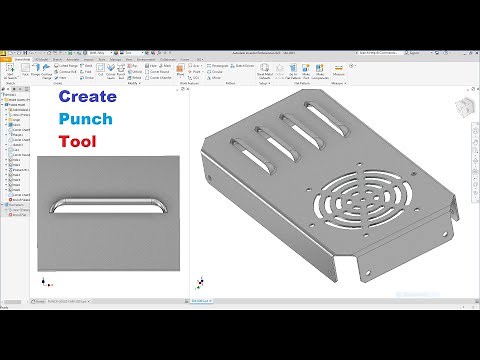Image resolution: width=480 pixels, height=360 pixels.
Task: Click the Save icon in quick access toolbar
Action: (25, 53)
